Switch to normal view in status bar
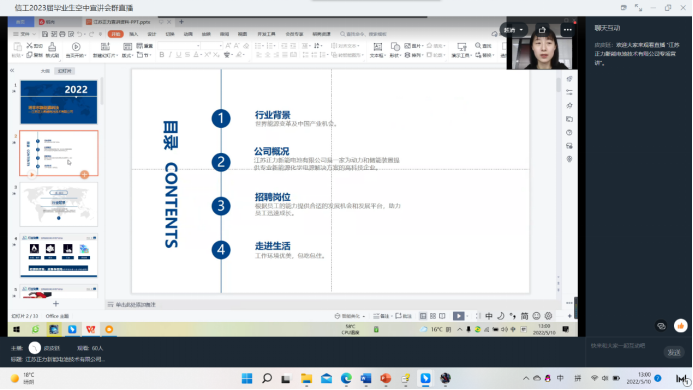The width and height of the screenshot is (693, 390). [x=423, y=316]
